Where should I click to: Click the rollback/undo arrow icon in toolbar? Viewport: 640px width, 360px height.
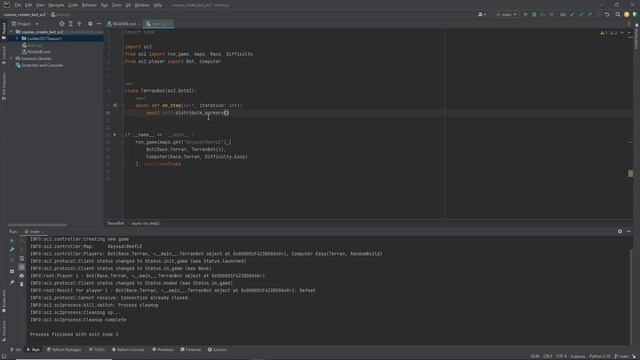[607, 14]
